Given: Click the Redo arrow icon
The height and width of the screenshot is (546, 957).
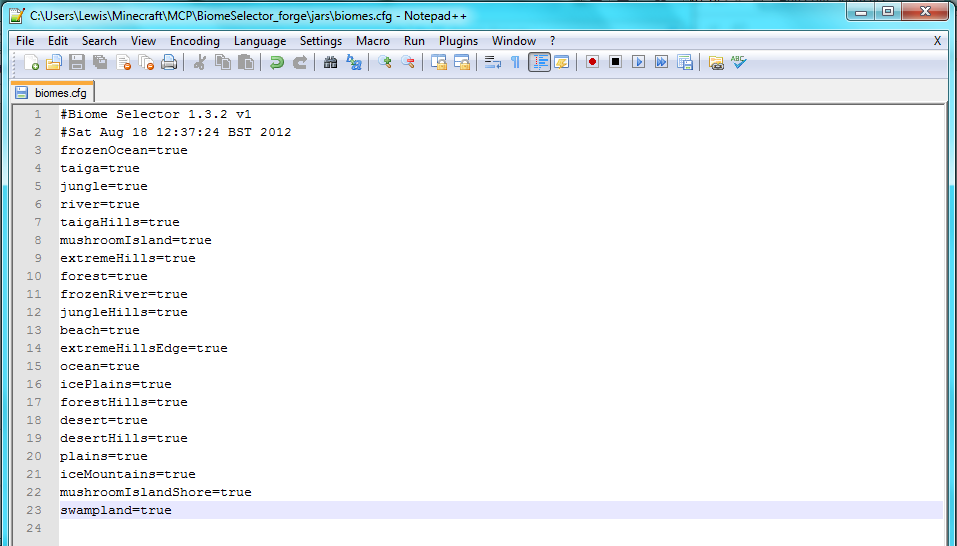Looking at the screenshot, I should pyautogui.click(x=300, y=62).
